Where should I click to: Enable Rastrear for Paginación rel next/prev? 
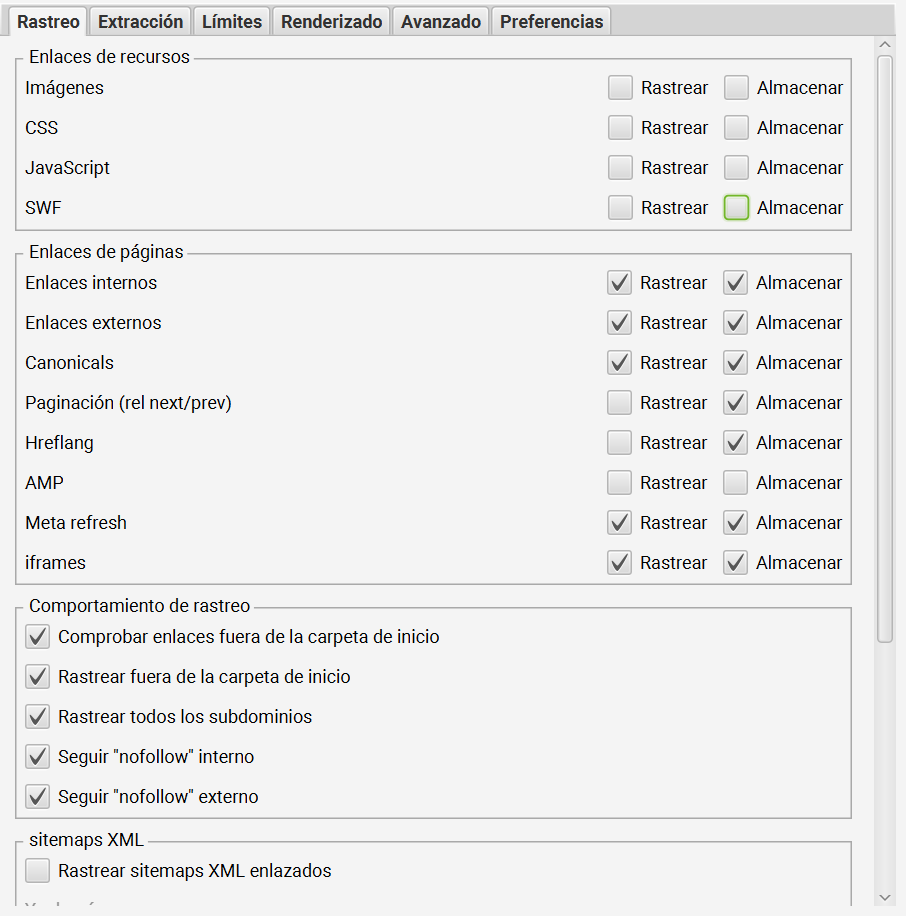[x=618, y=402]
